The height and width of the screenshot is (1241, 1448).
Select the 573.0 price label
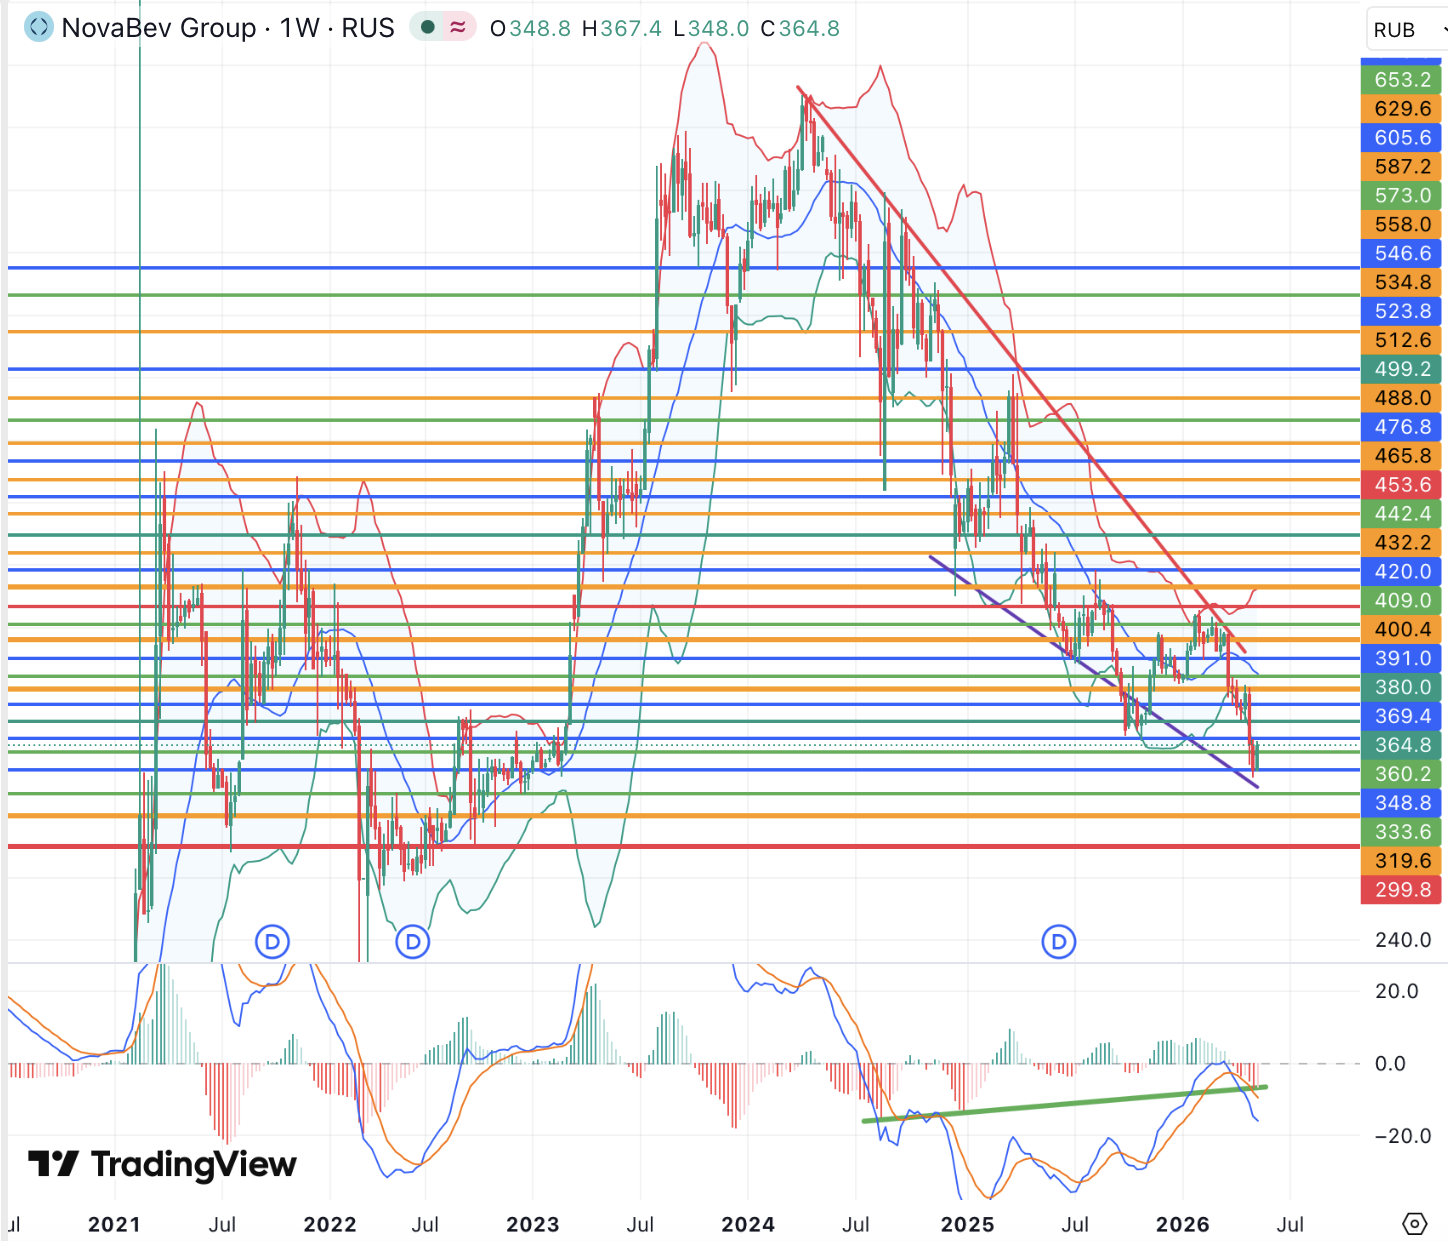click(x=1401, y=195)
